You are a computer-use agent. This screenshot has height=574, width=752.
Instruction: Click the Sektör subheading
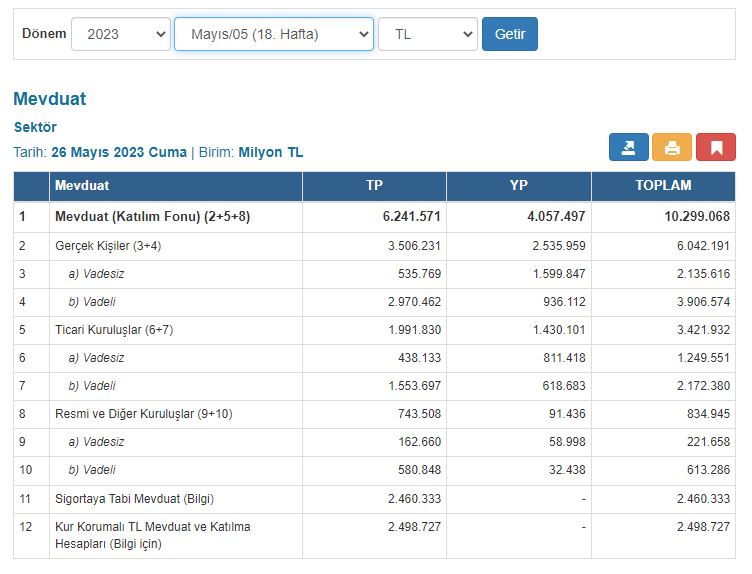[x=35, y=127]
